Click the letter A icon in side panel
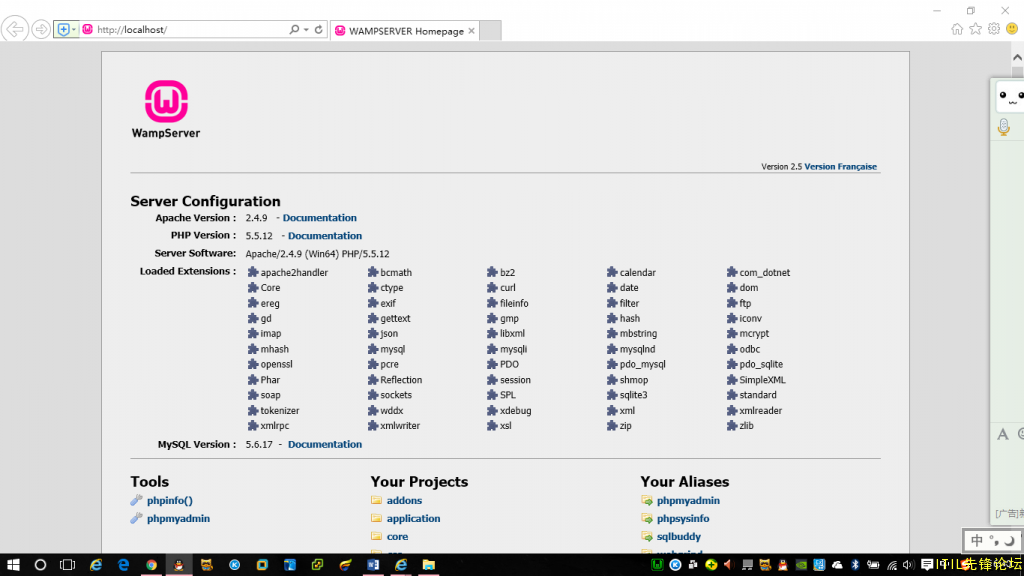1024x576 pixels. click(x=1002, y=435)
